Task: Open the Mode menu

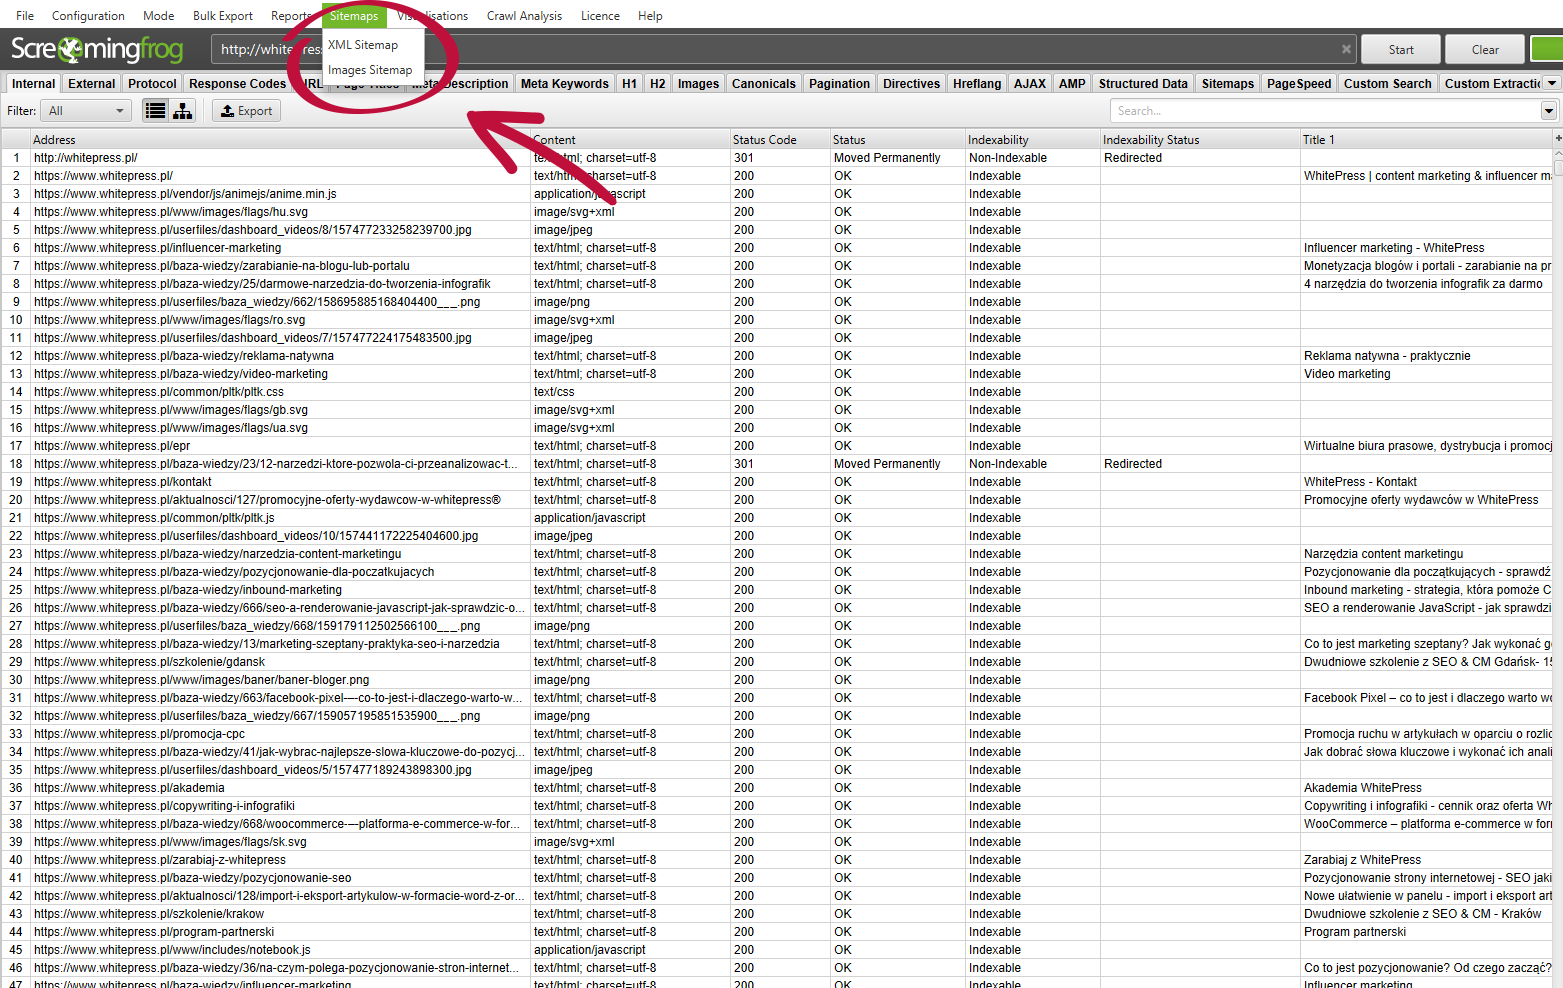Action: pos(158,15)
